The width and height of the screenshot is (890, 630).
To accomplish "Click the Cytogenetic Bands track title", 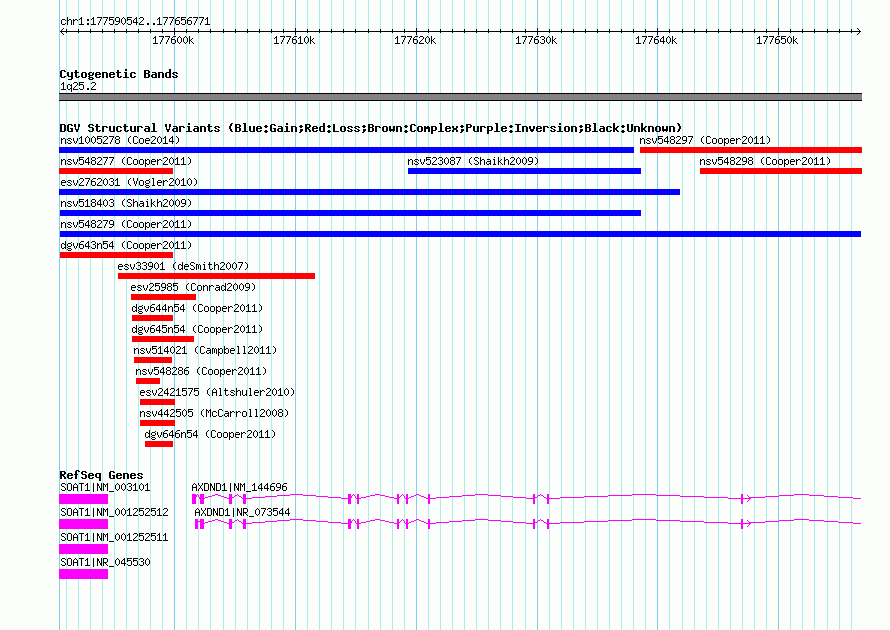I will tap(119, 74).
